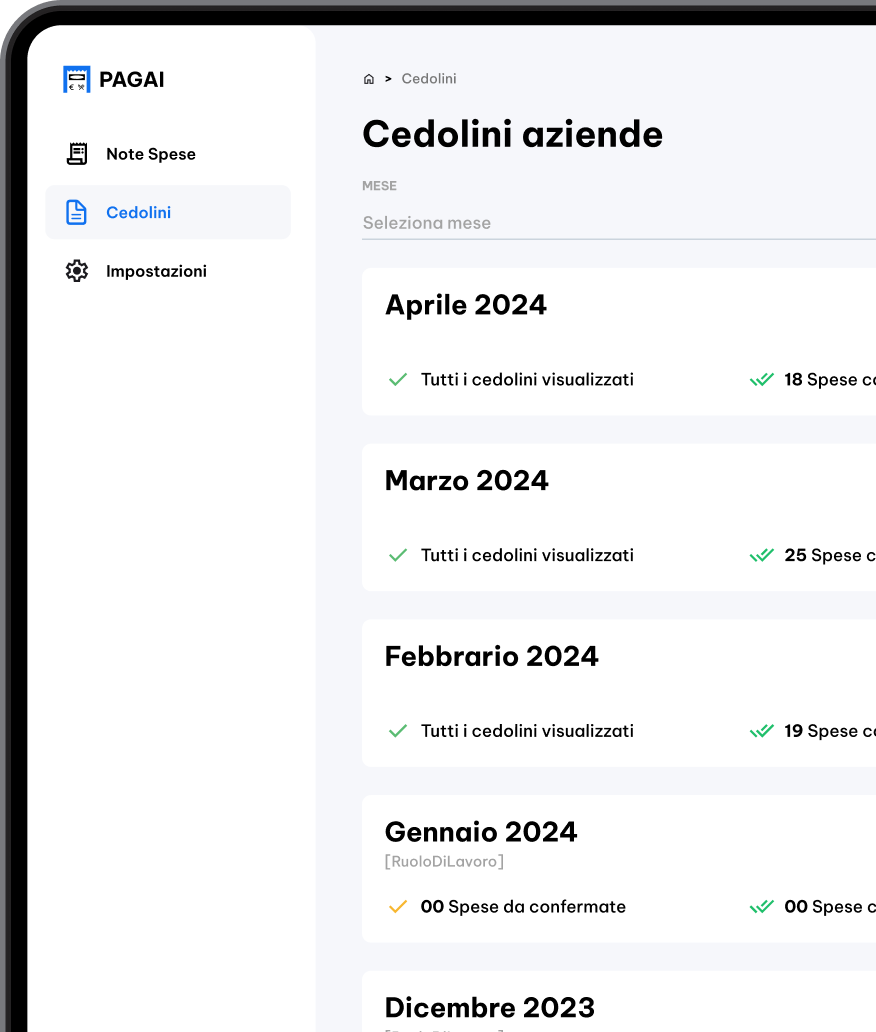Click double-check icon beside 19 Spese
The image size is (876, 1032).
point(761,731)
